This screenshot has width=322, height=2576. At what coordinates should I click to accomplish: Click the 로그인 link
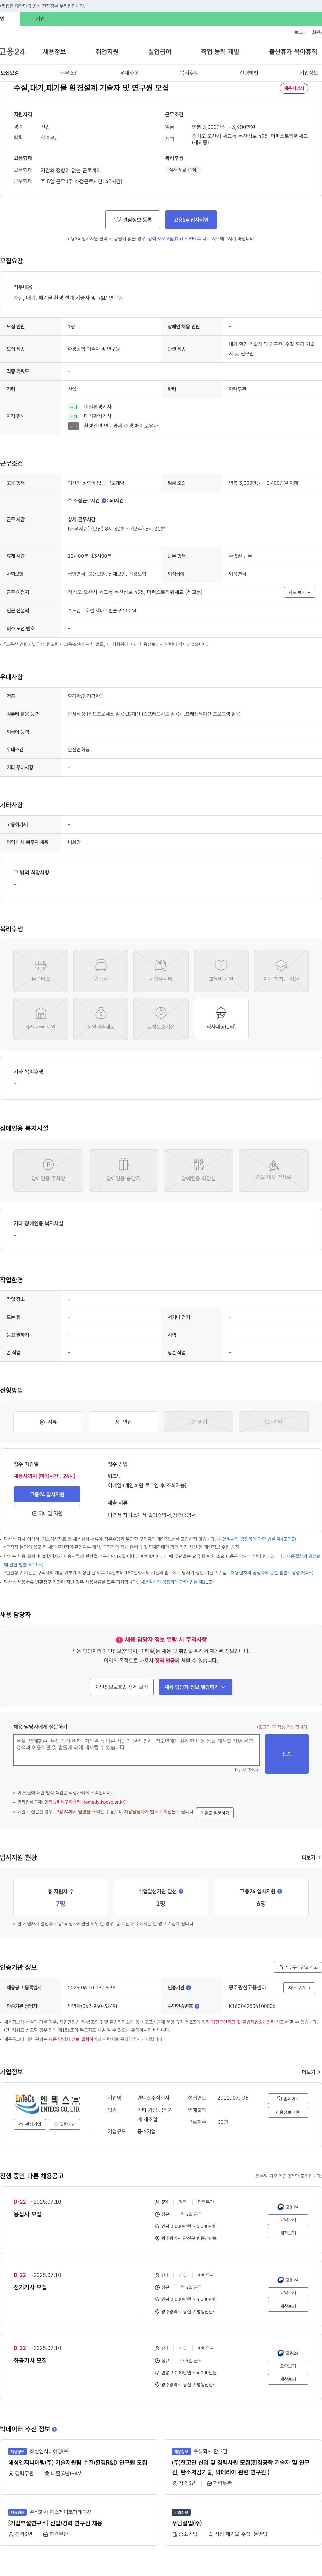click(300, 32)
